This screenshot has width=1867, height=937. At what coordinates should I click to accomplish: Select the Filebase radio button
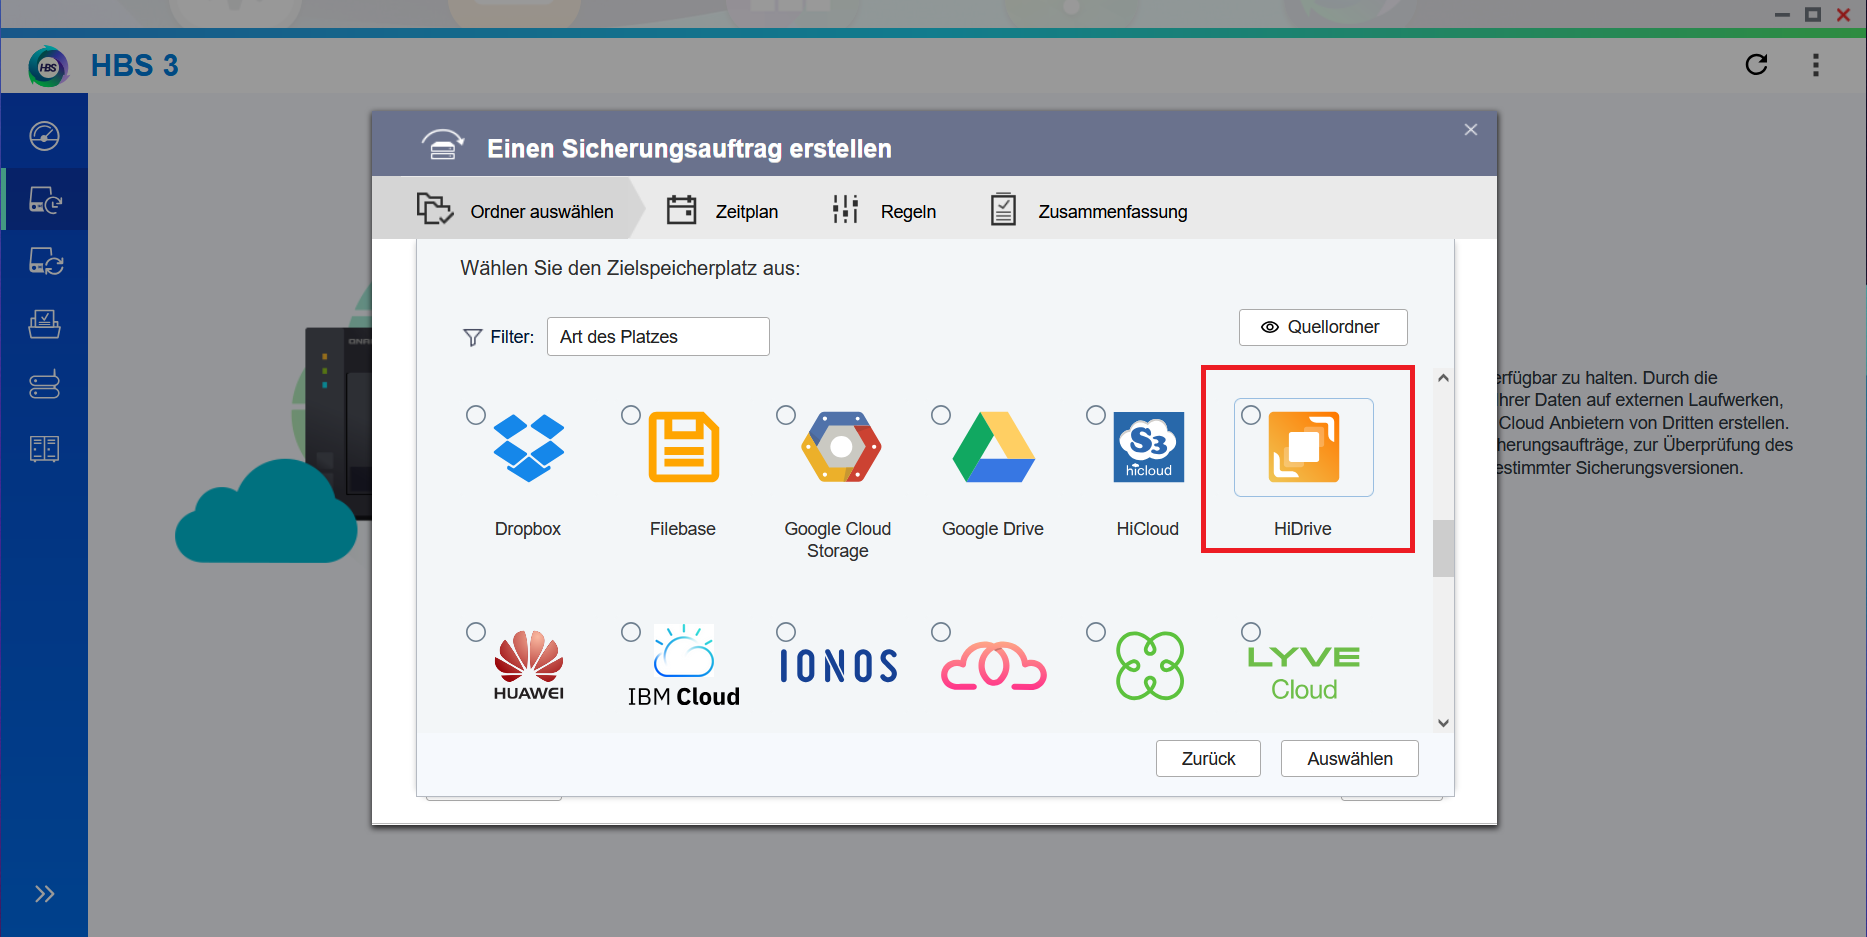[631, 415]
